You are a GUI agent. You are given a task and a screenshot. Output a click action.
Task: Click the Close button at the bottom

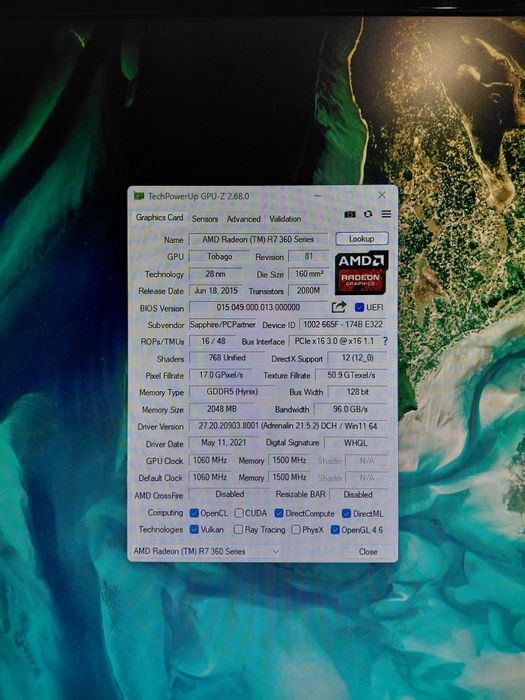[368, 552]
